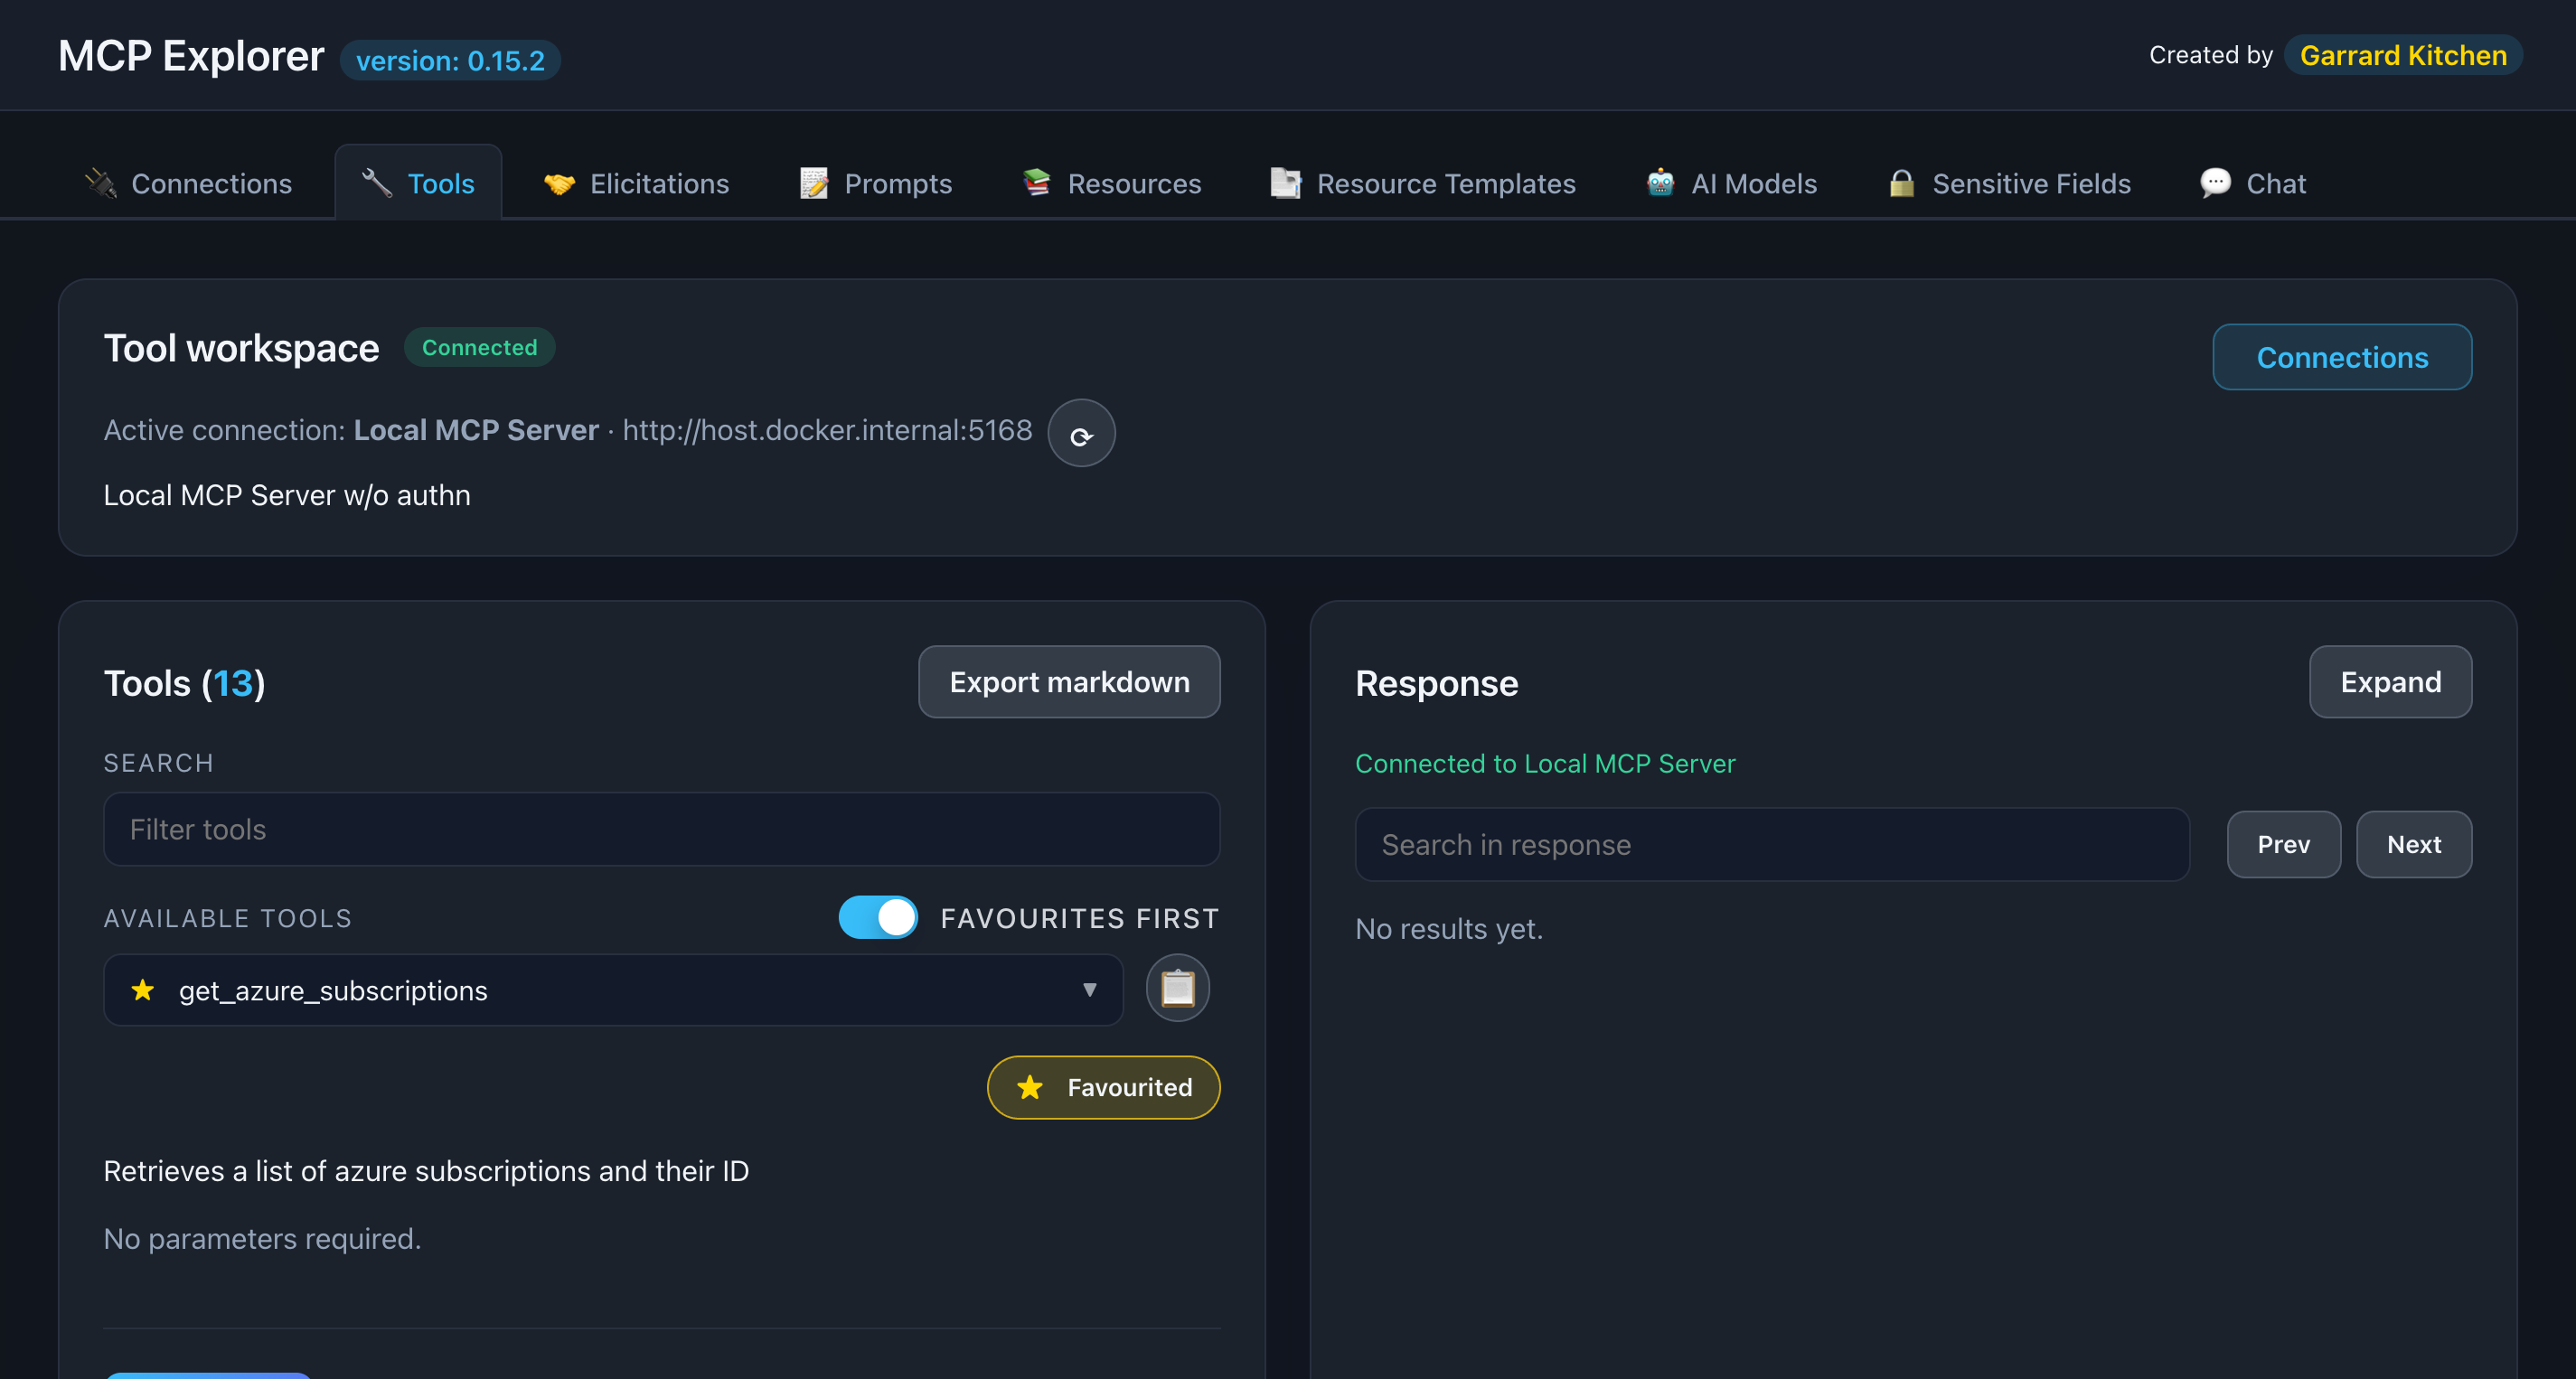The image size is (2576, 1379).
Task: Click the memo pencil icon for Prompts
Action: click(x=814, y=183)
